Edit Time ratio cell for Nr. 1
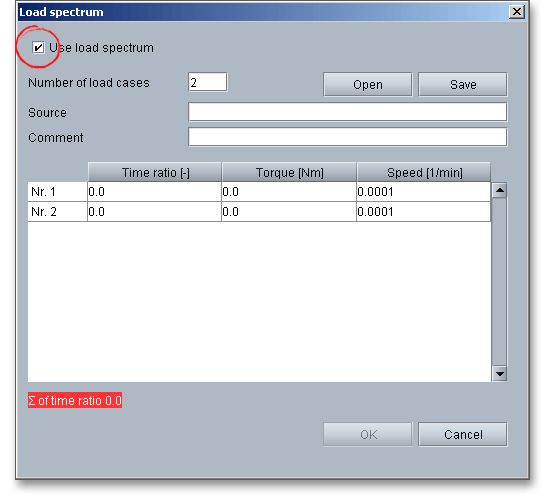 (x=154, y=192)
